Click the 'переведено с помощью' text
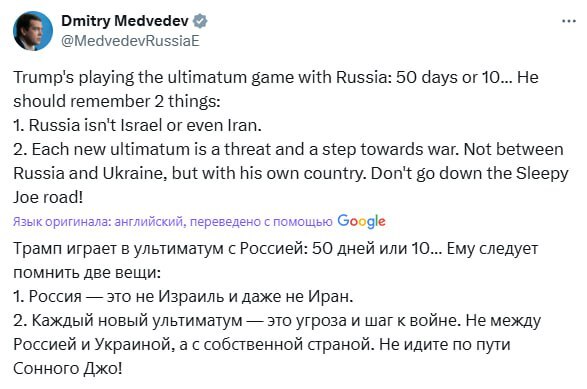 click(x=261, y=222)
